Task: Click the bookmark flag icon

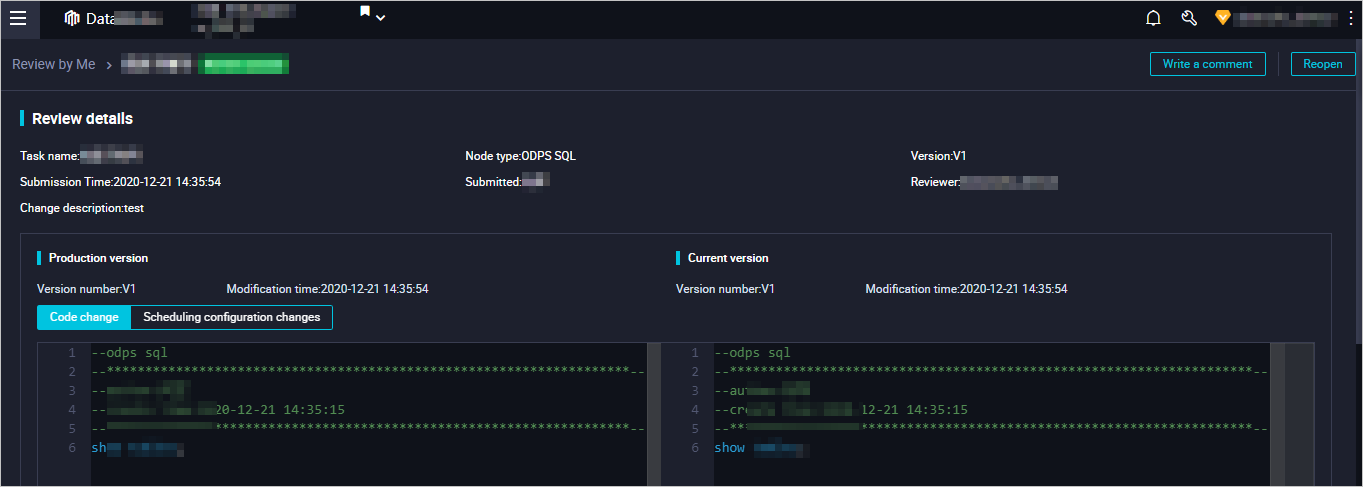Action: click(x=365, y=12)
